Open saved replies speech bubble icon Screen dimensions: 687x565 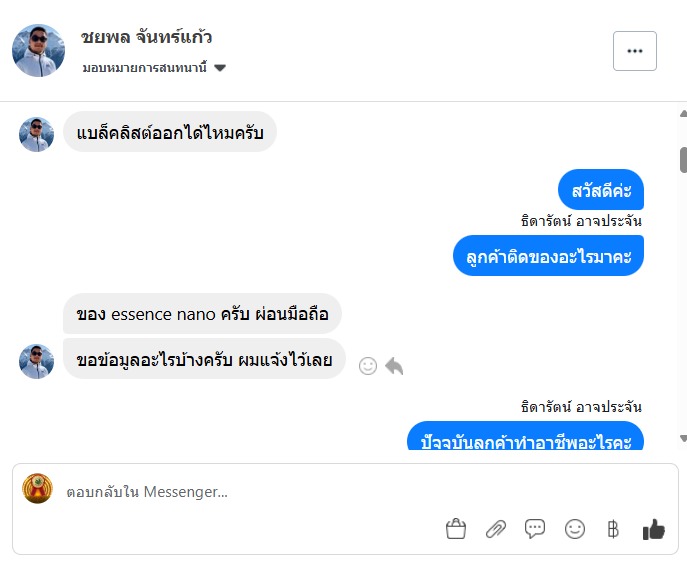click(535, 529)
